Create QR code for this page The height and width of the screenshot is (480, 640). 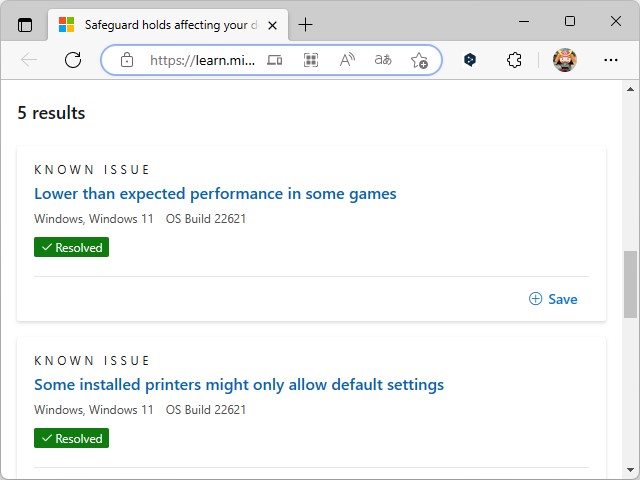point(311,60)
